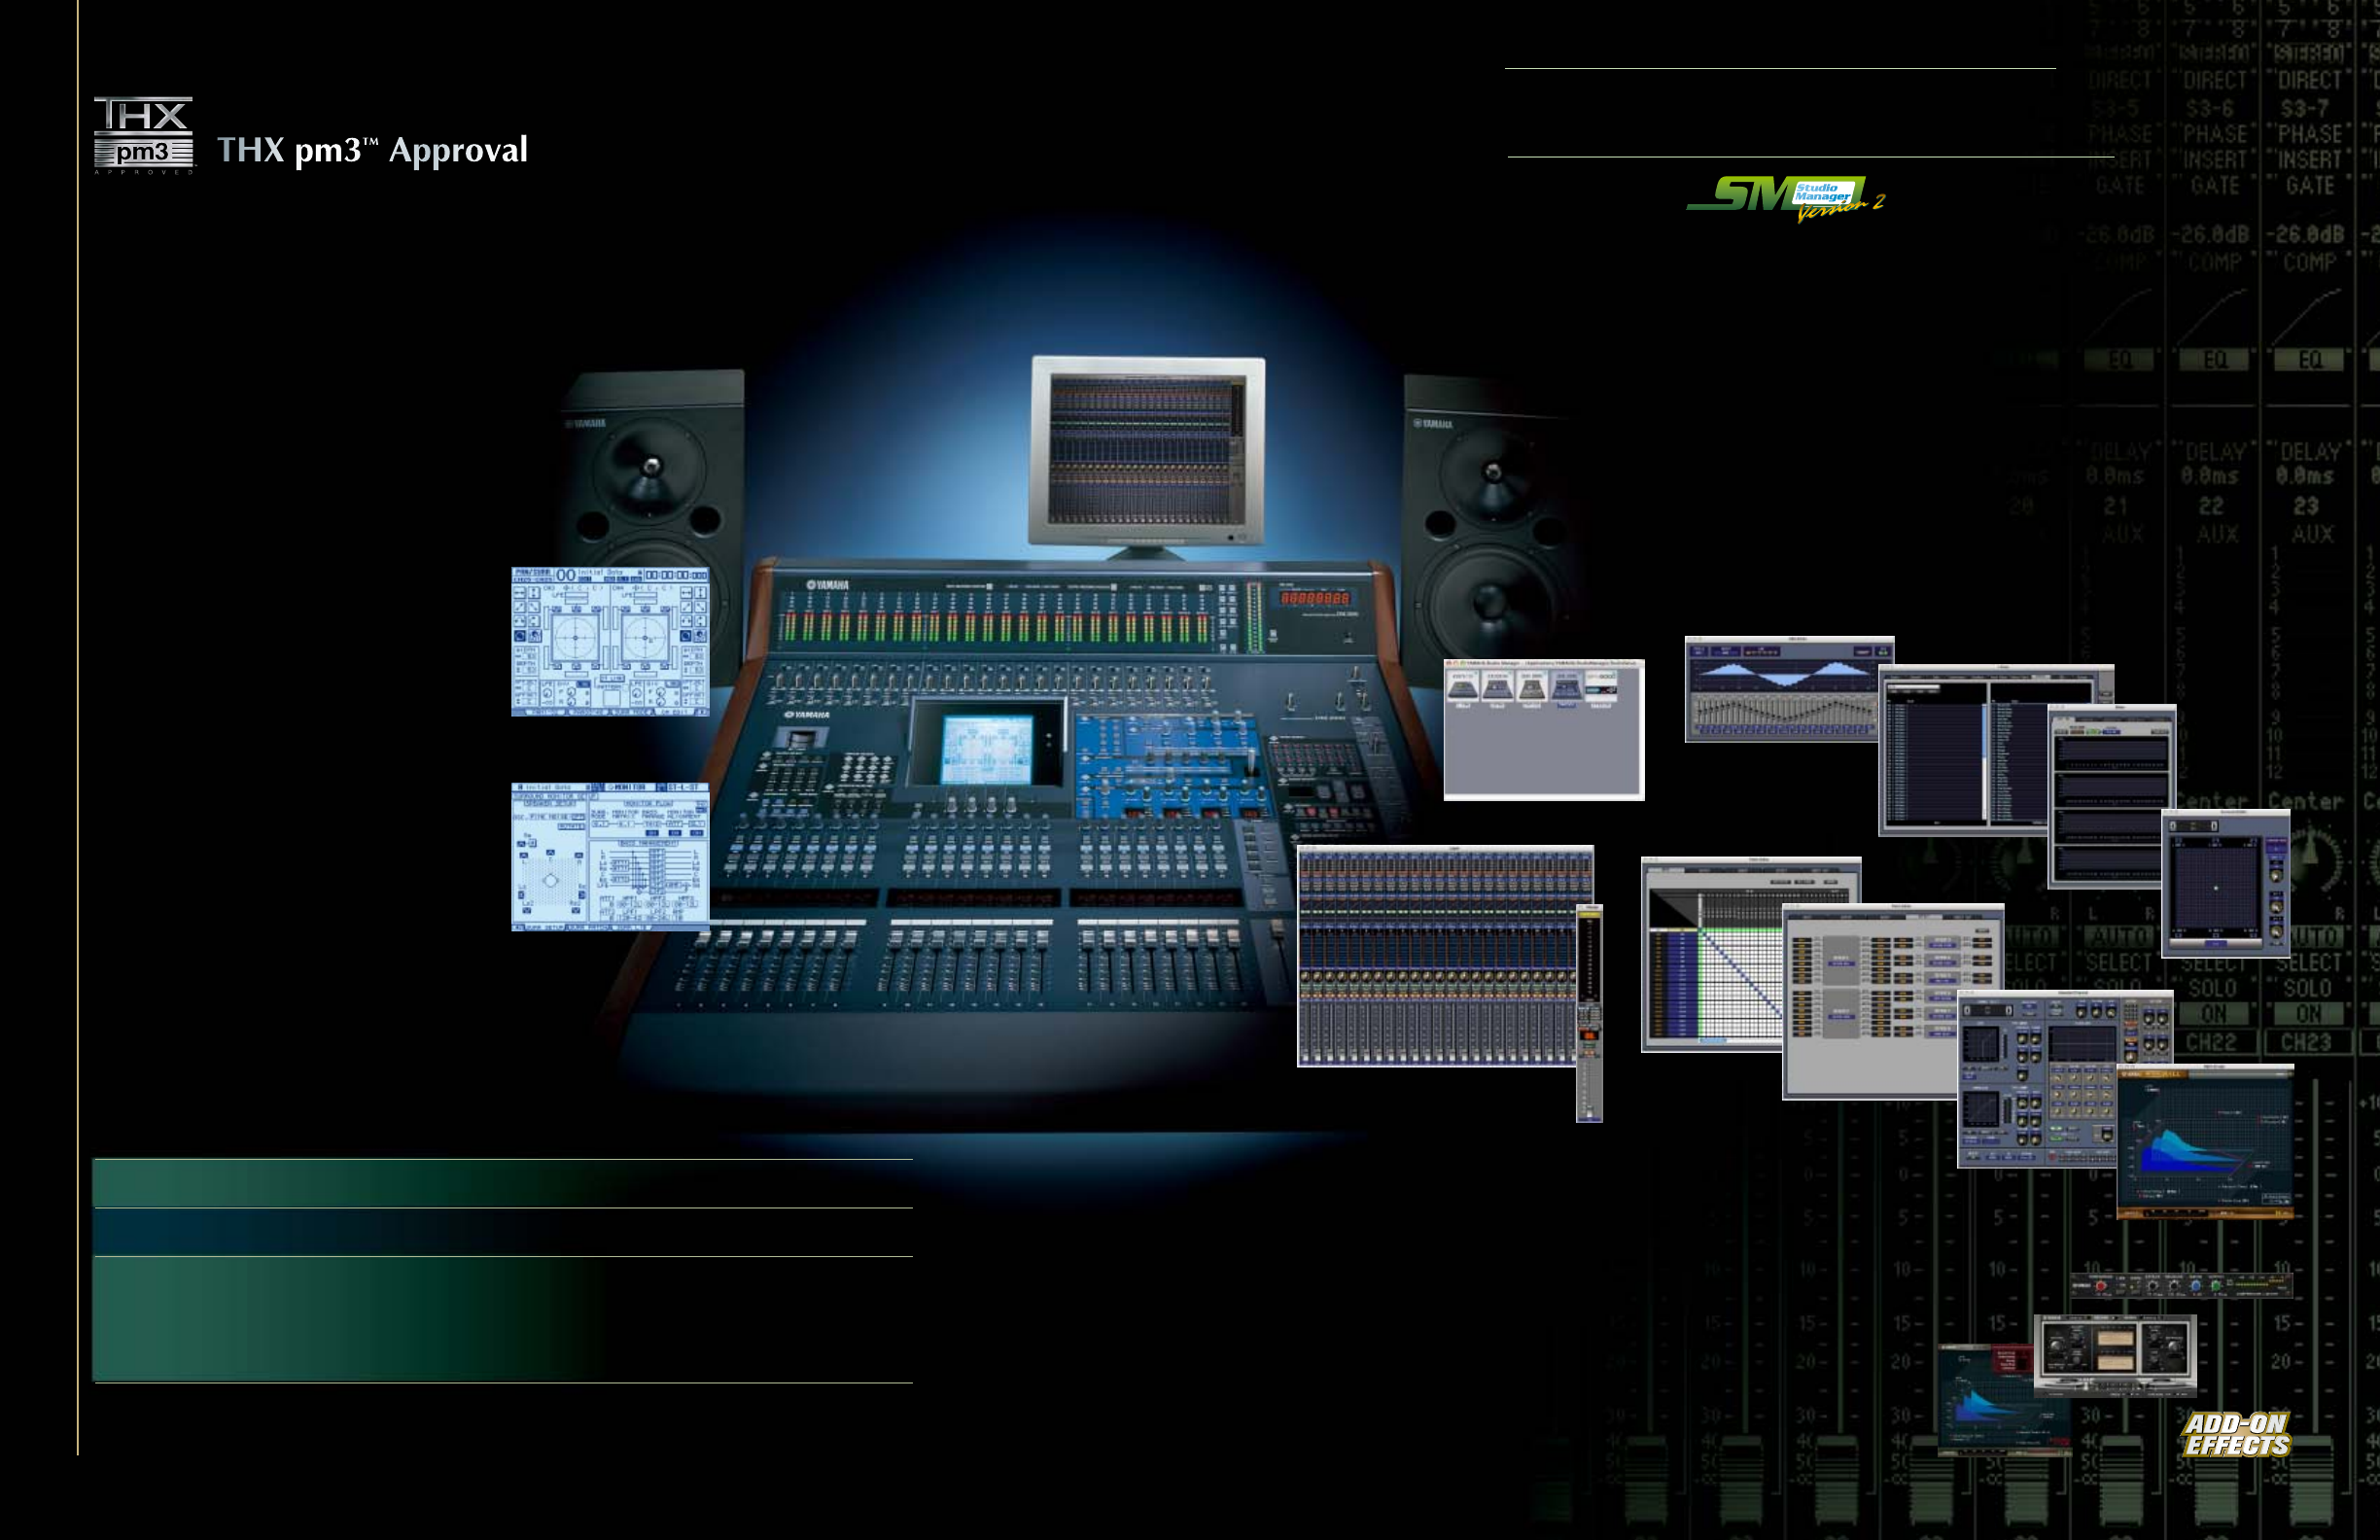Click the white dot in surround pan grid window
Screen dimensions: 2380x1540
2216,888
